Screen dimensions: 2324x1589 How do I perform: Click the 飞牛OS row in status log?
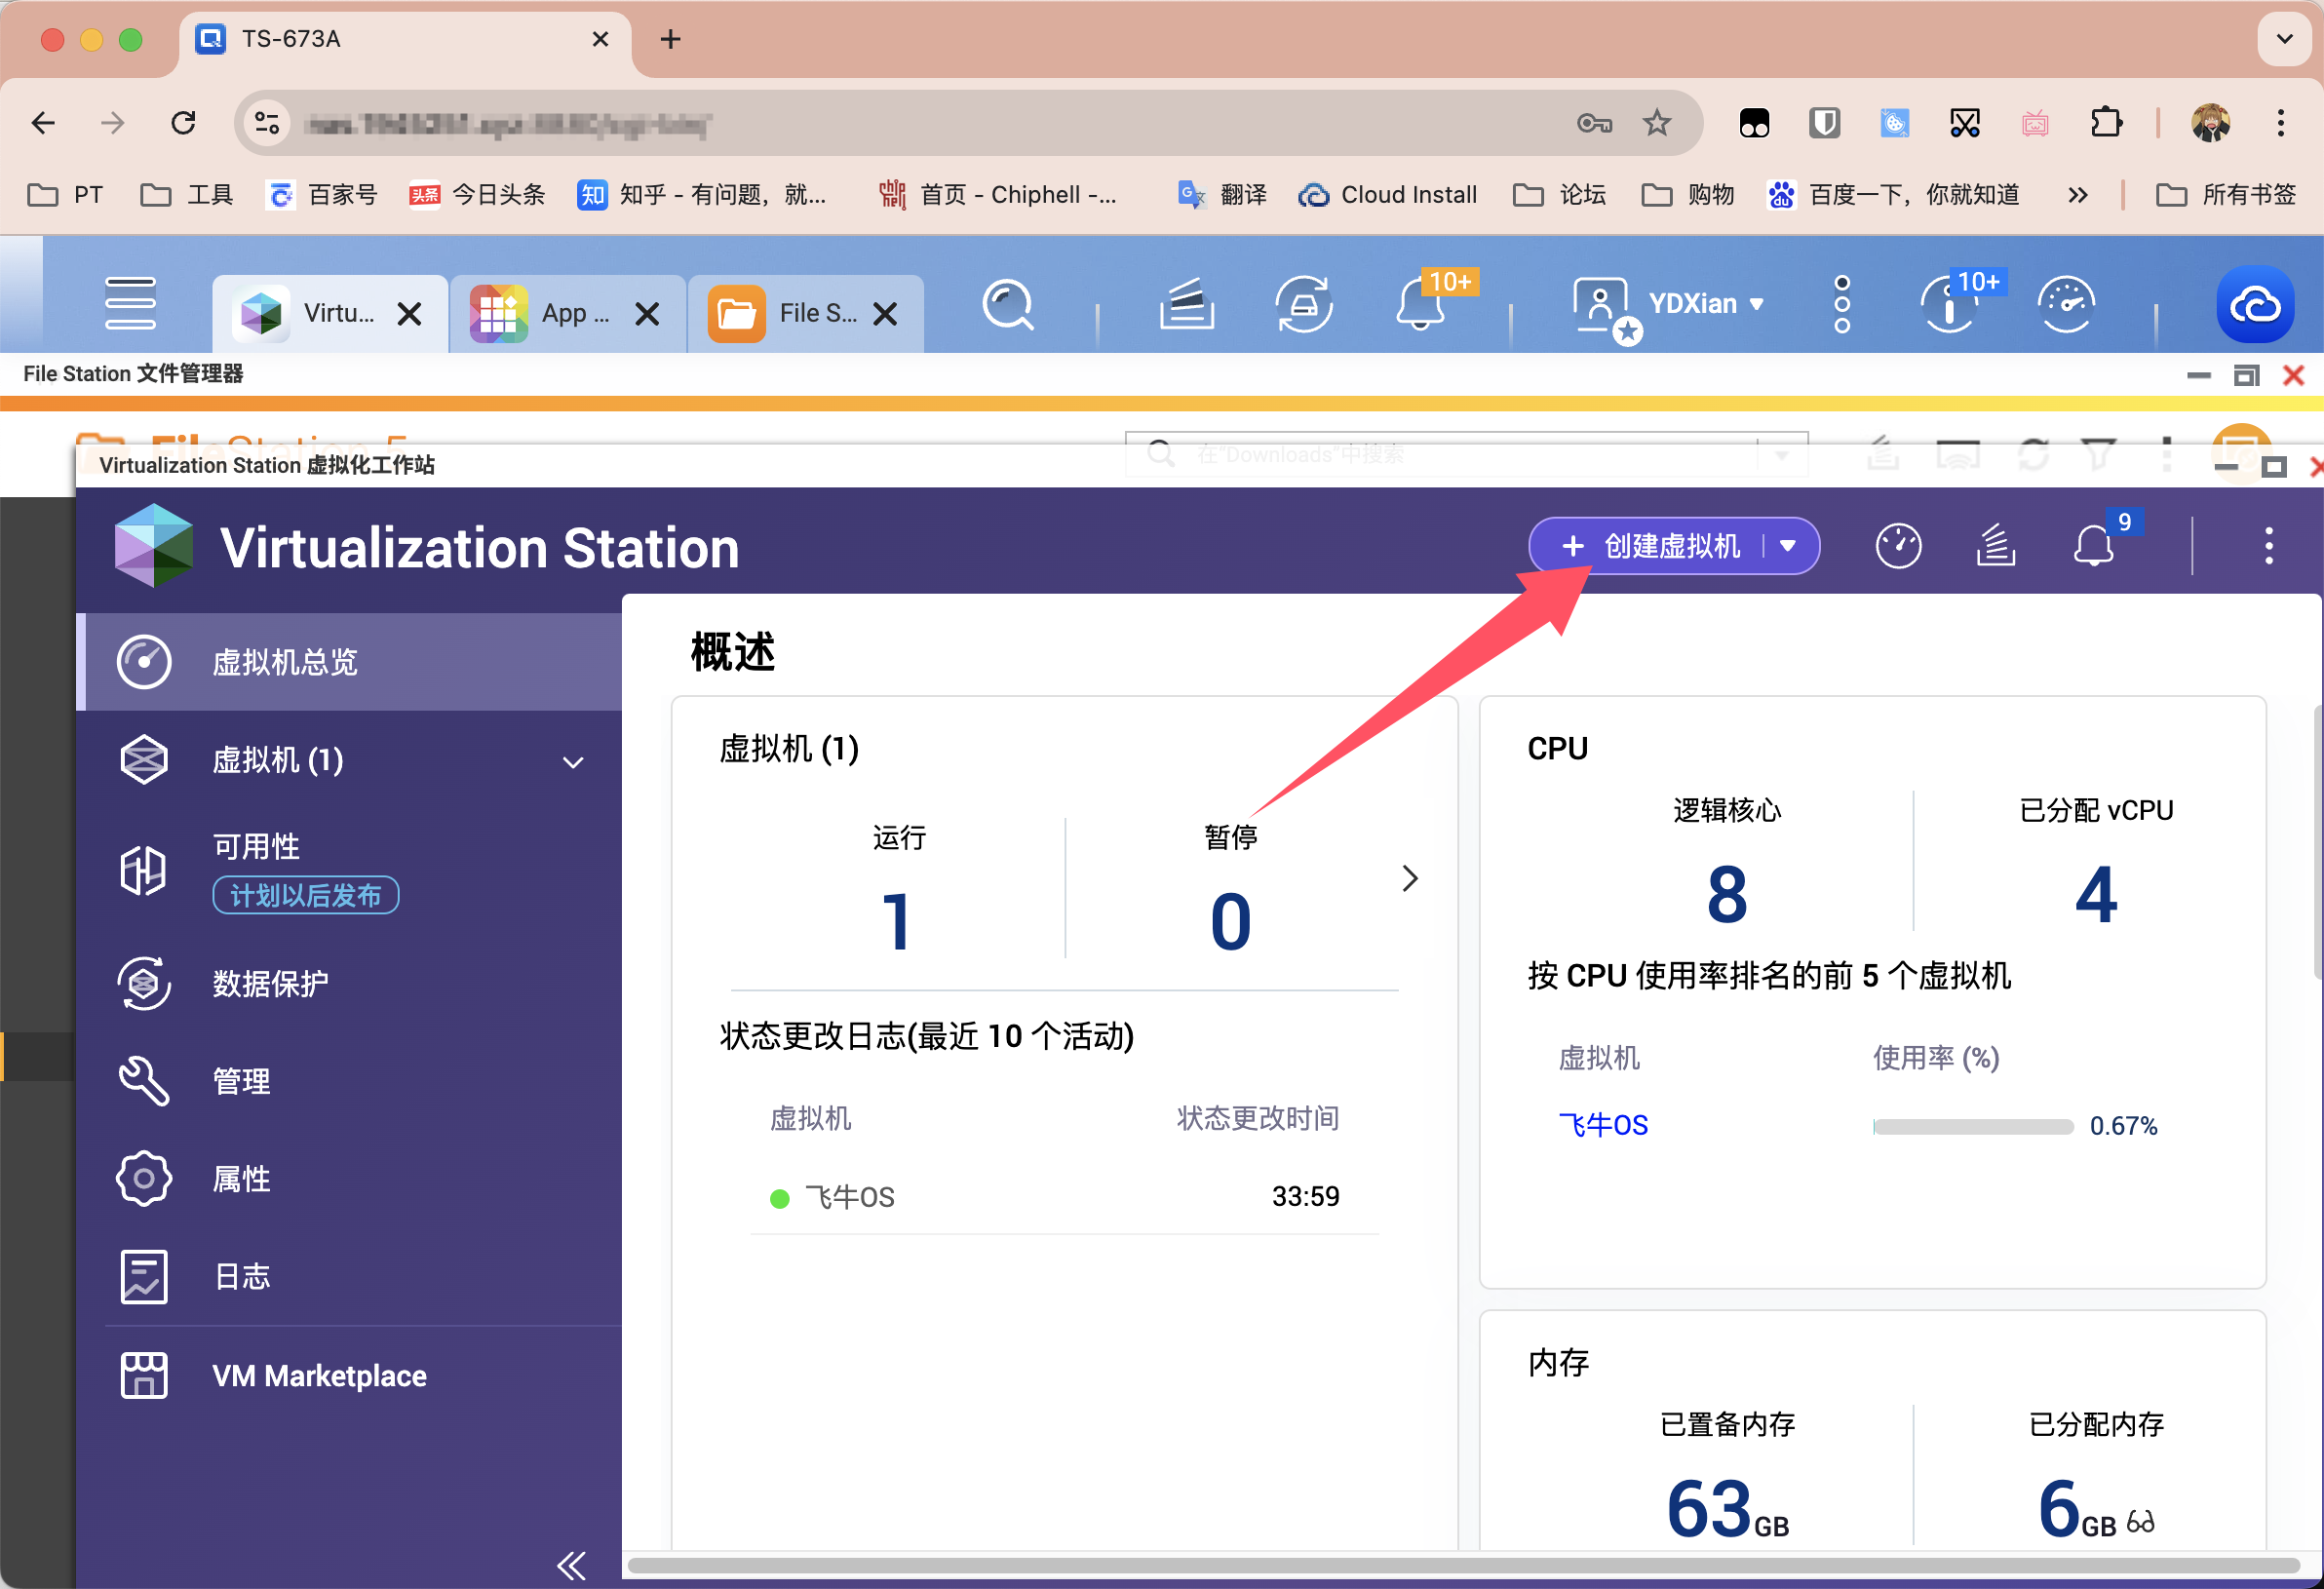[1064, 1197]
